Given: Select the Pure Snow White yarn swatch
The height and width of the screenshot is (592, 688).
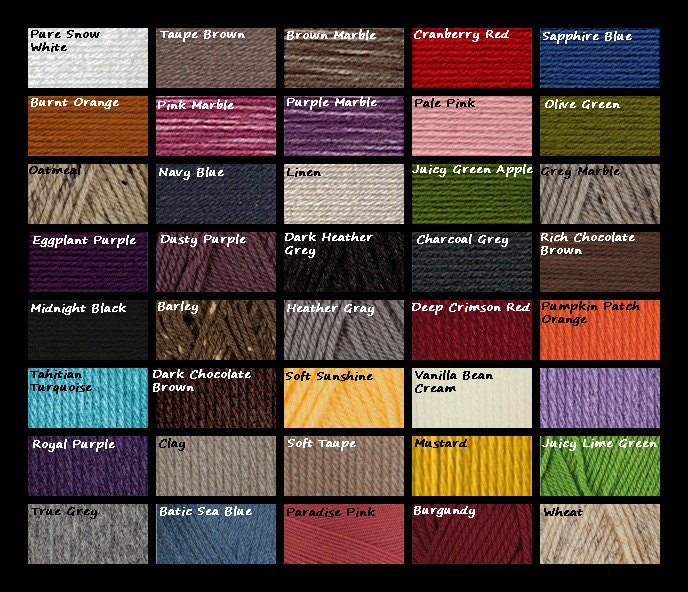Looking at the screenshot, I should [88, 58].
